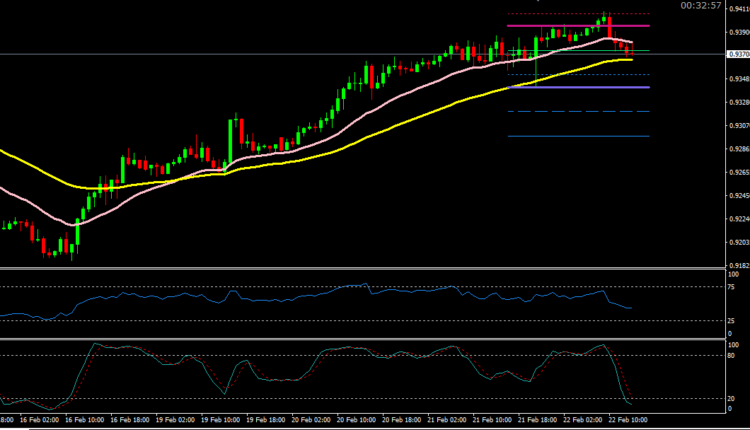The height and width of the screenshot is (430, 750).
Task: Click the 22 Feb 10:00 time label
Action: (627, 422)
